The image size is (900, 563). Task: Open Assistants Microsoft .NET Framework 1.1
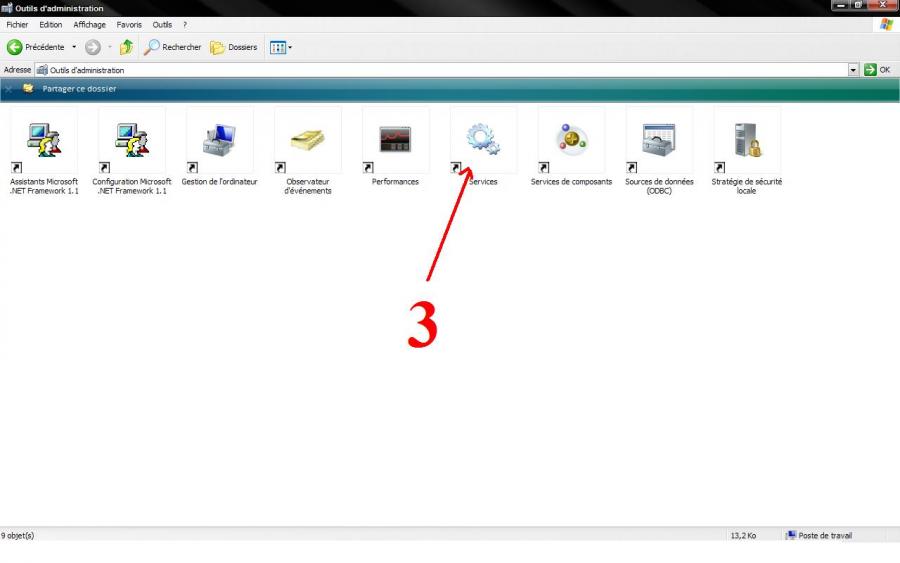43,141
